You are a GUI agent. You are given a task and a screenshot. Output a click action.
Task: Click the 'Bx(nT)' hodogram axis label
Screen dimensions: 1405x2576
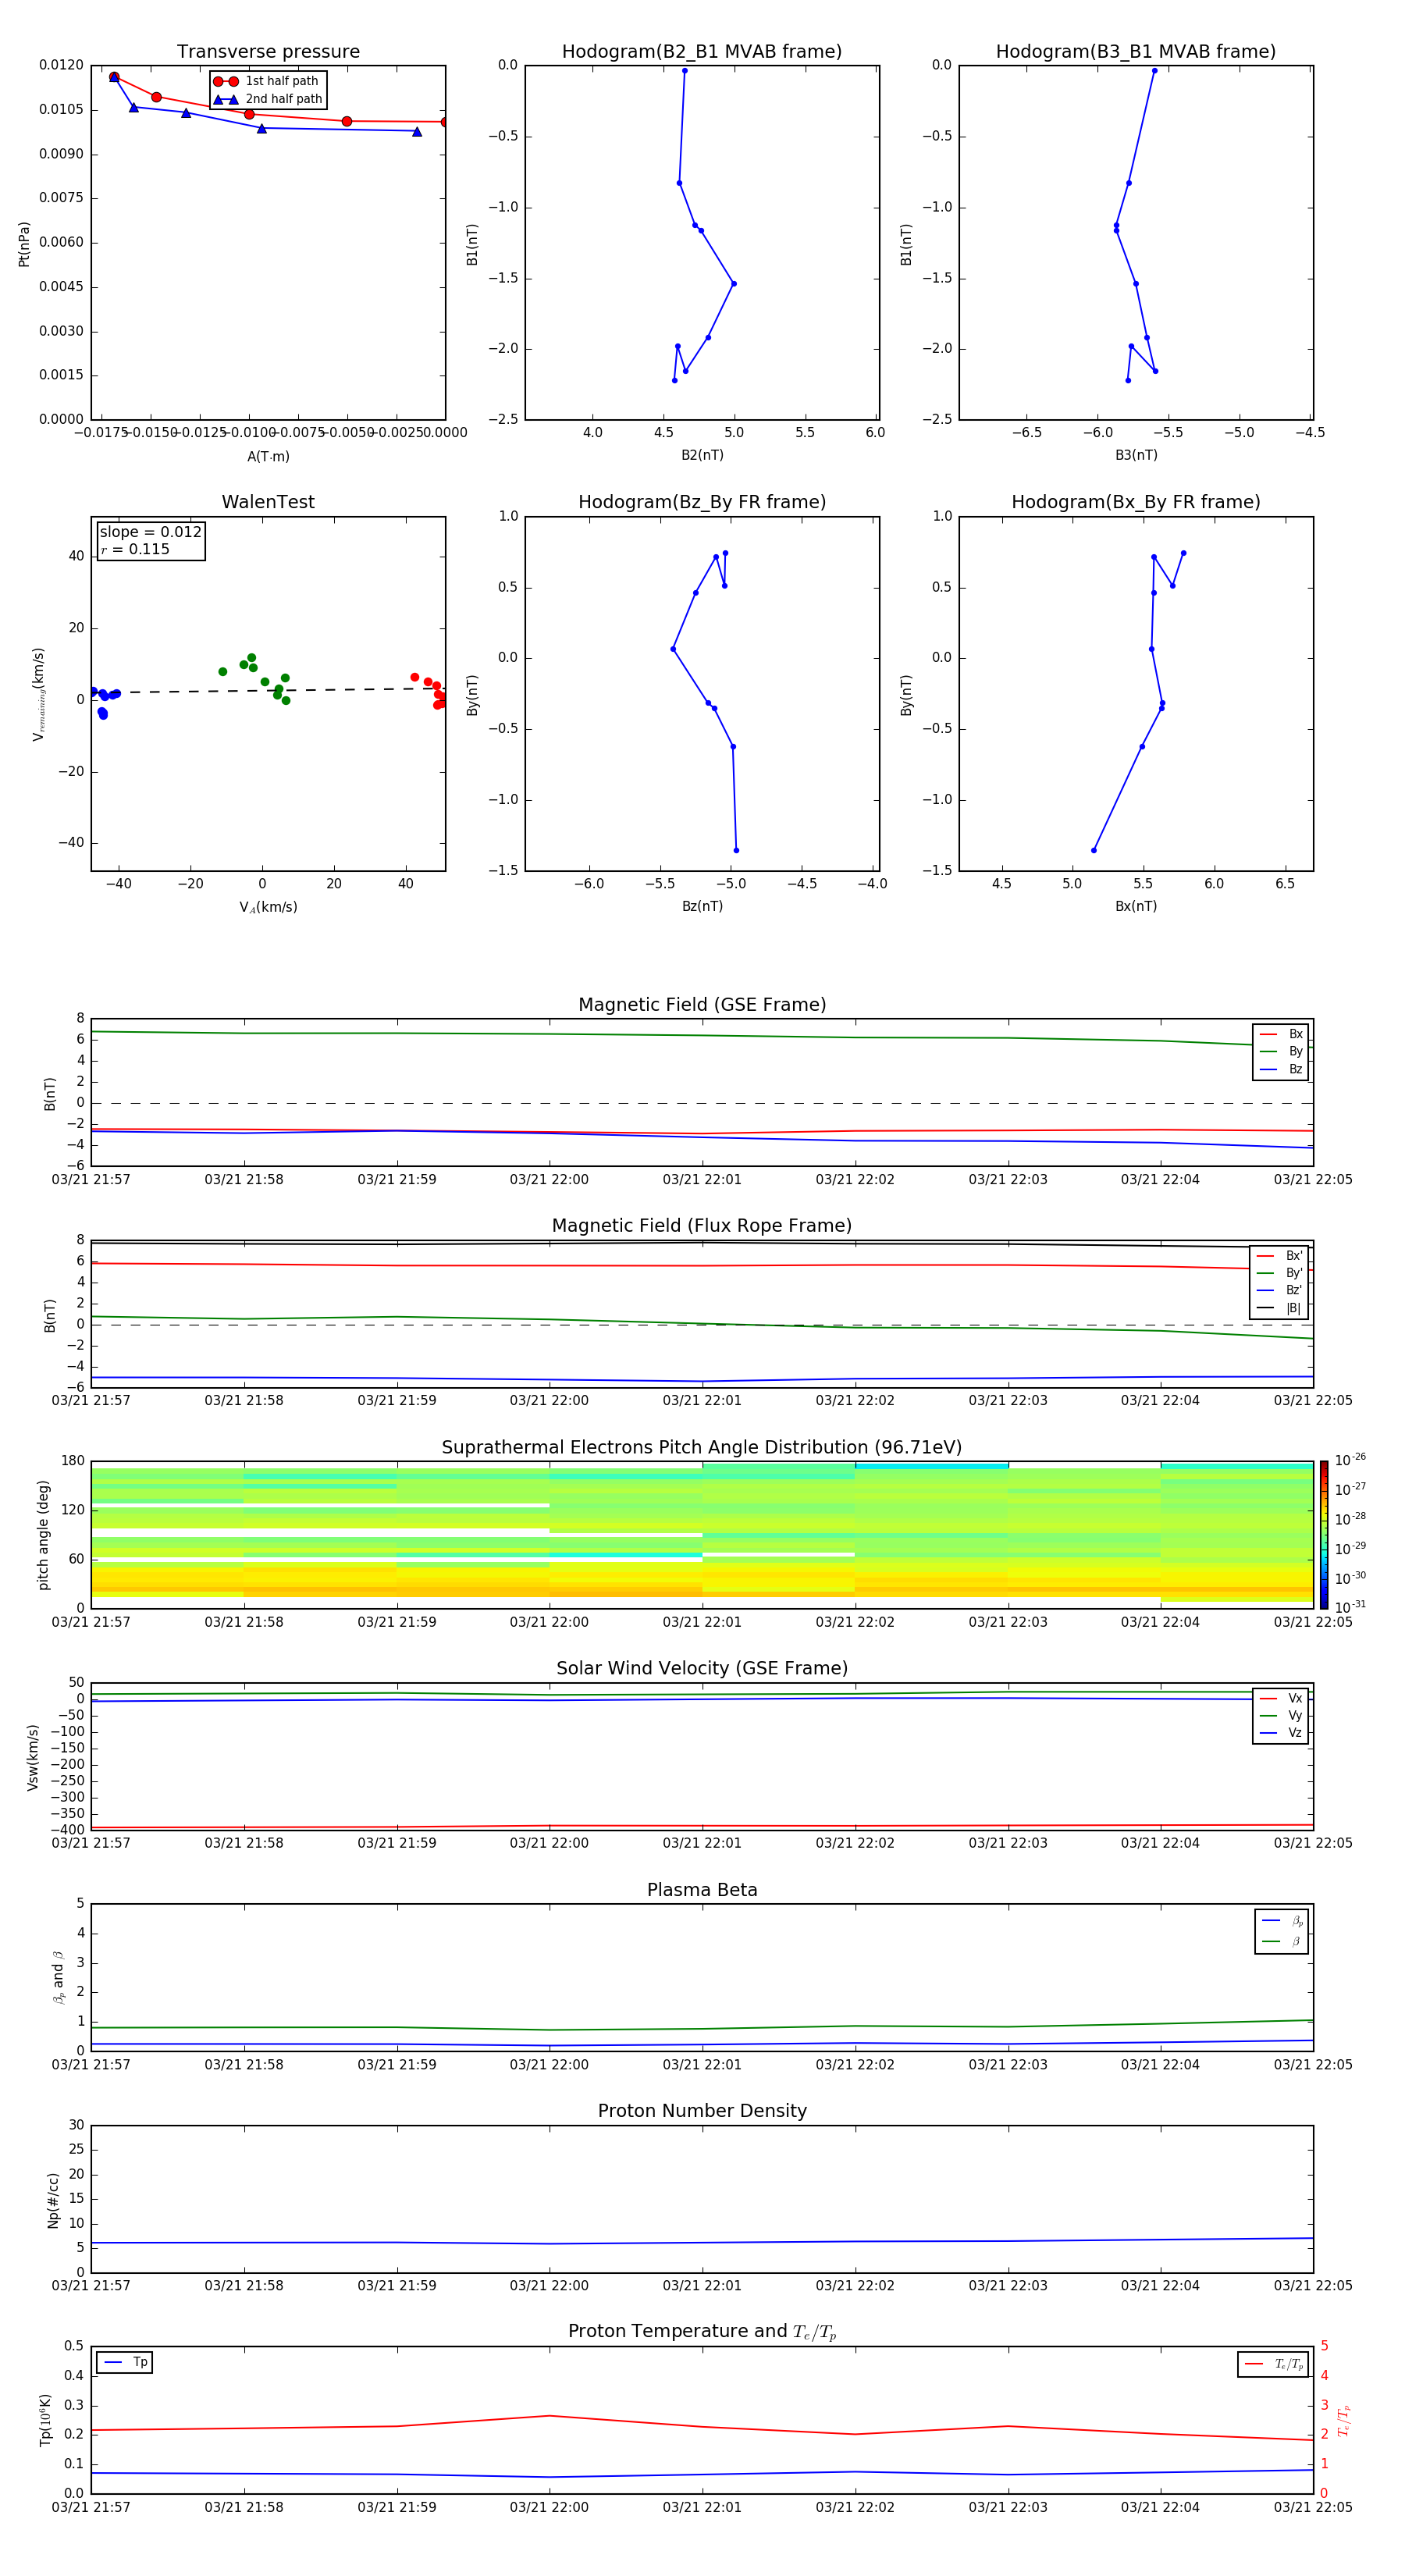pyautogui.click(x=1136, y=906)
